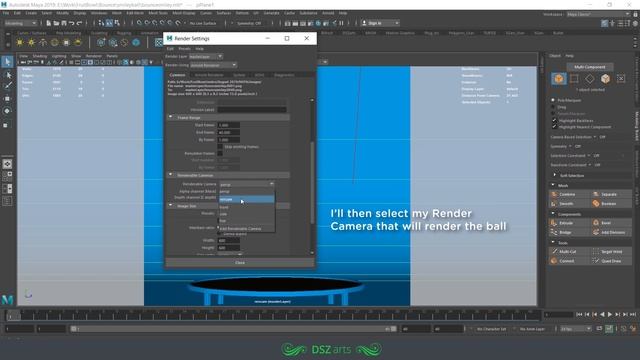Viewport: 640px width, 360px height.
Task: Open the Modeling menu set dropdown
Action: point(20,23)
